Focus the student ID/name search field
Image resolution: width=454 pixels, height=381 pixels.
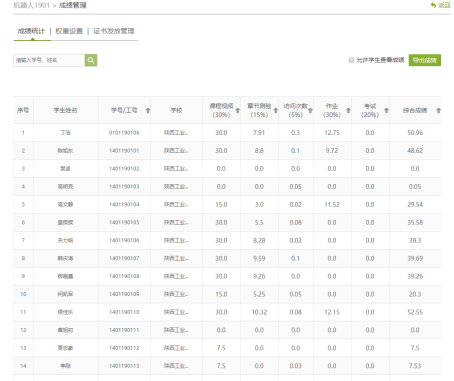tap(49, 60)
